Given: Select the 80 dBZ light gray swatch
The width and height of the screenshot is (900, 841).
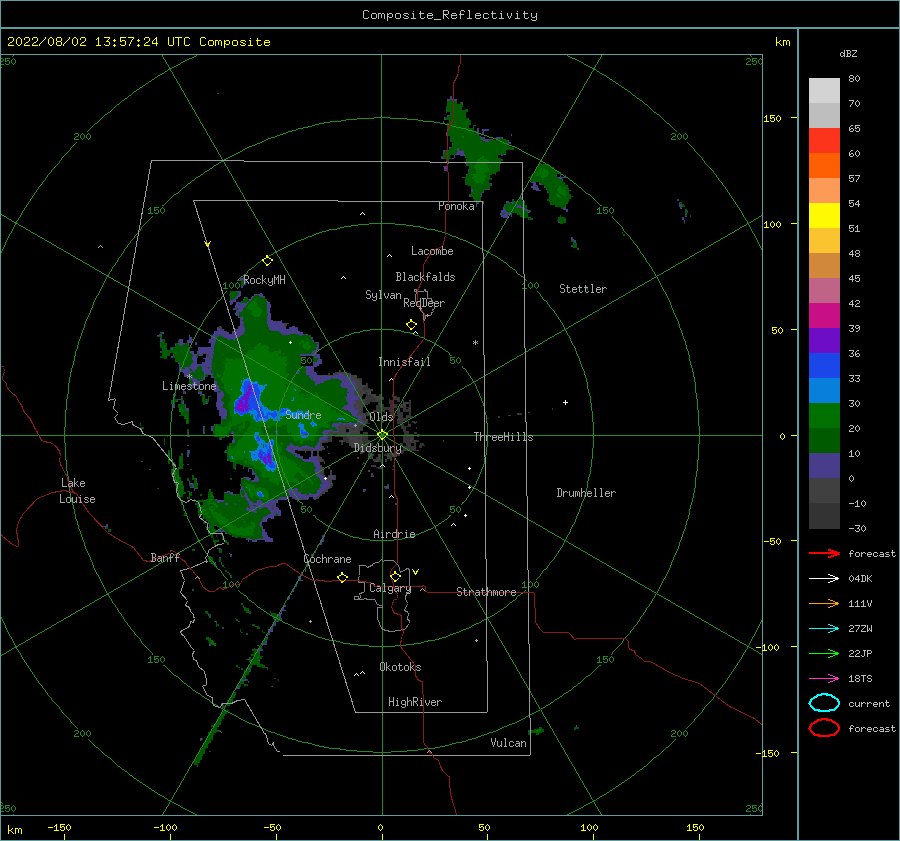Looking at the screenshot, I should [x=824, y=90].
